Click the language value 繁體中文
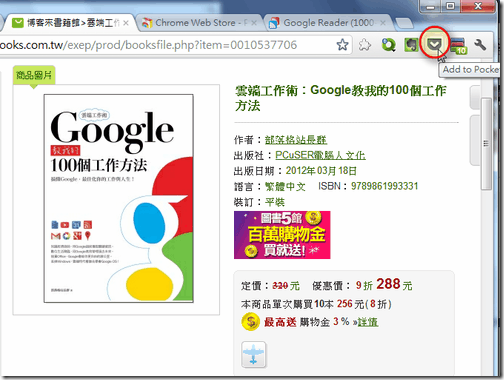 (285, 186)
